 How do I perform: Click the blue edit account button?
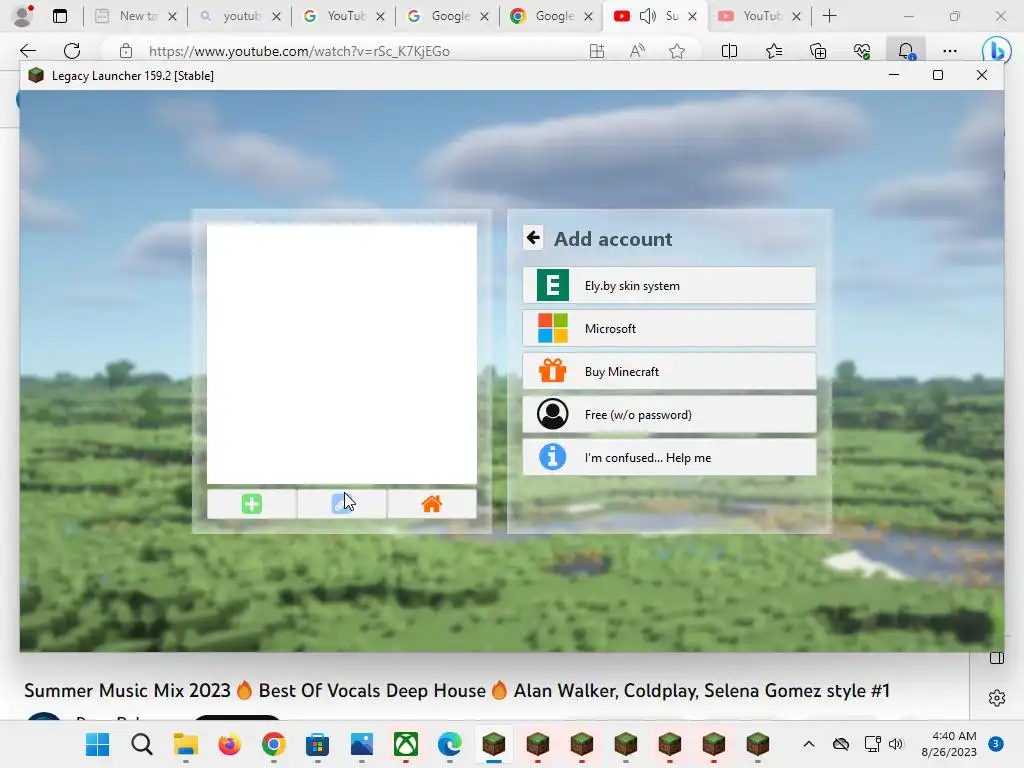click(342, 504)
